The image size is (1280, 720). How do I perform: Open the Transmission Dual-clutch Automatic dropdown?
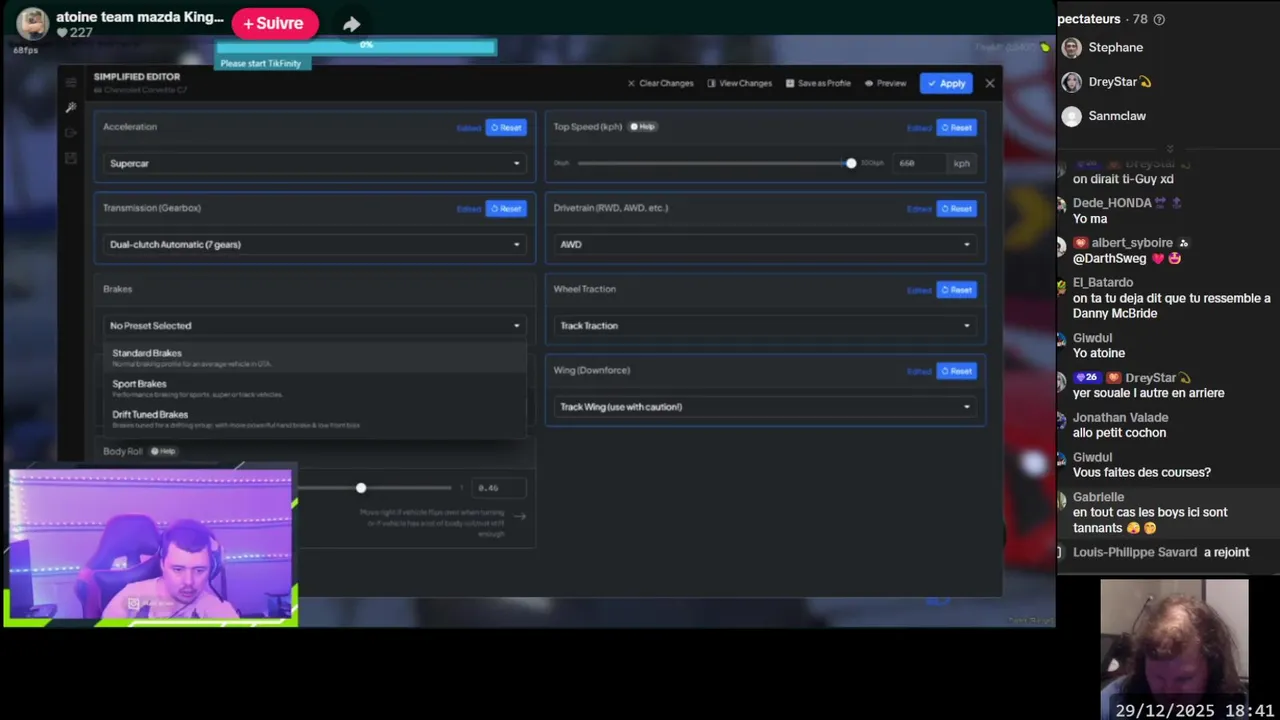tap(315, 244)
